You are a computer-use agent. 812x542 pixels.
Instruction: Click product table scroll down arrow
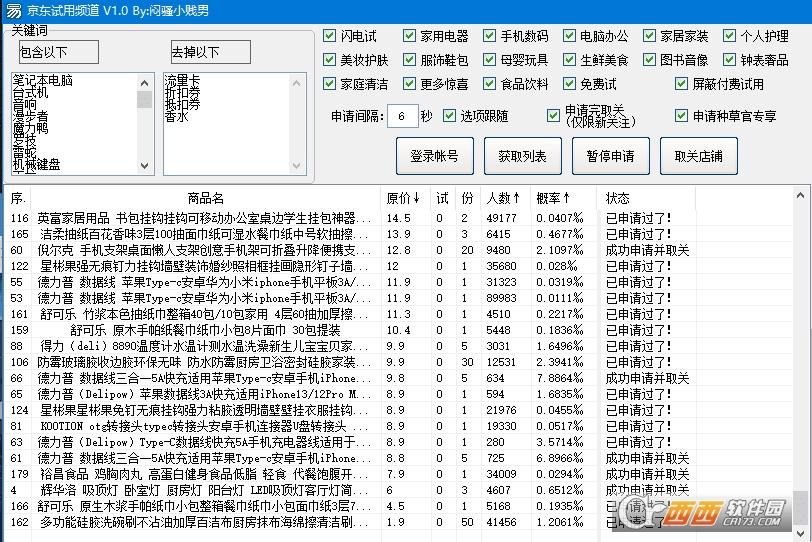[801, 533]
